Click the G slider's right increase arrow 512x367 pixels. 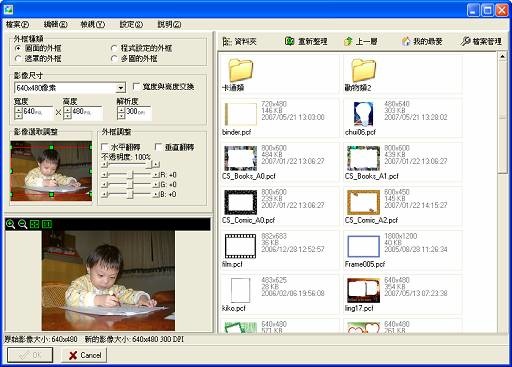156,184
